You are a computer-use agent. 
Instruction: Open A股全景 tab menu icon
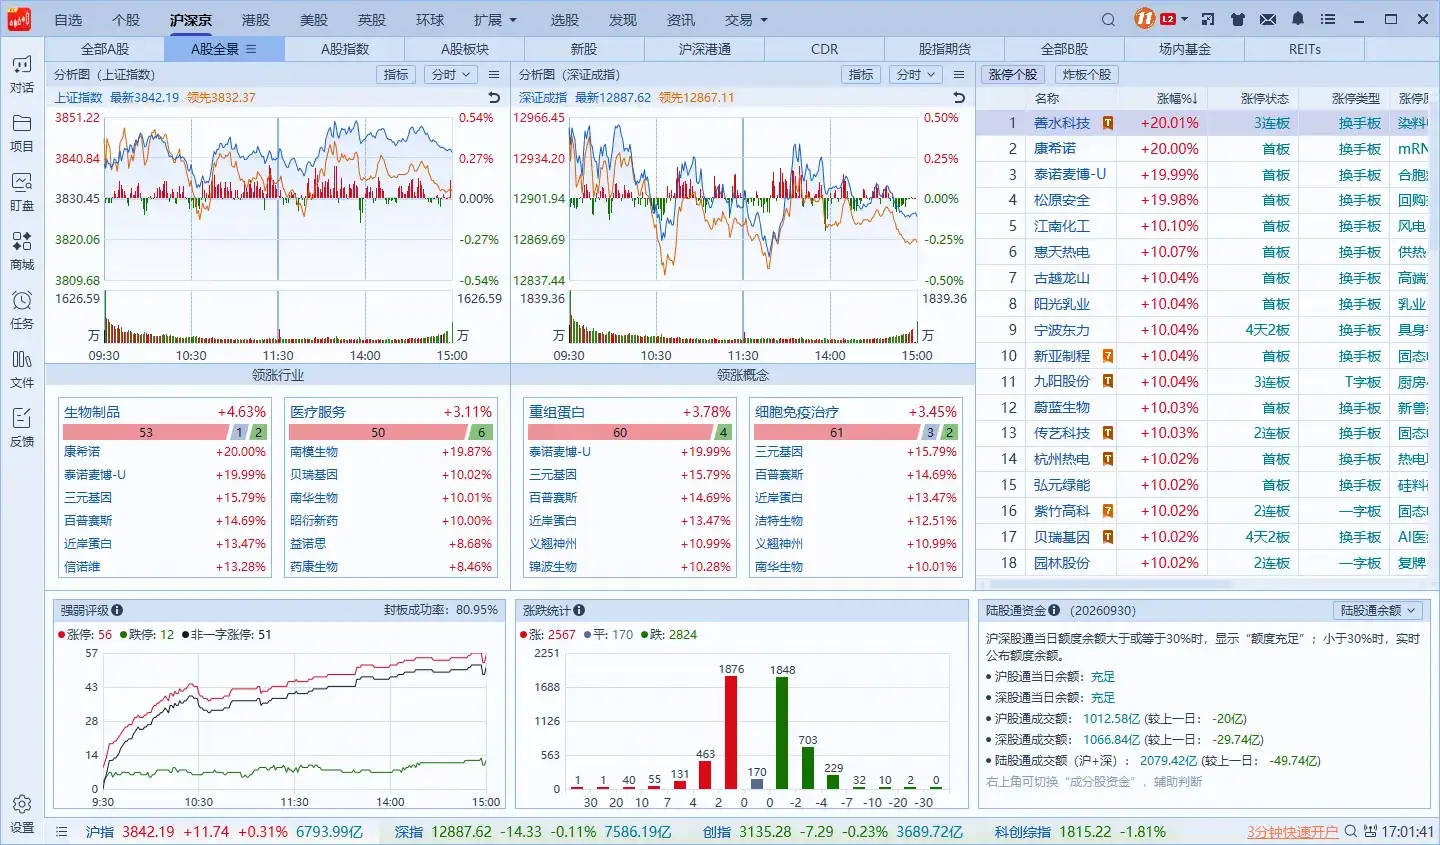[x=251, y=49]
